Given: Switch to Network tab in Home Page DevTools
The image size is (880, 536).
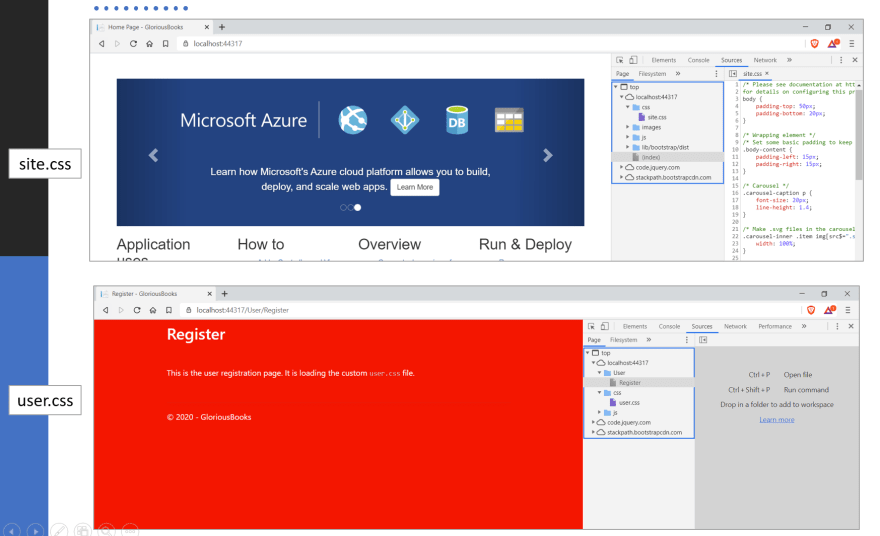Looking at the screenshot, I should [765, 60].
